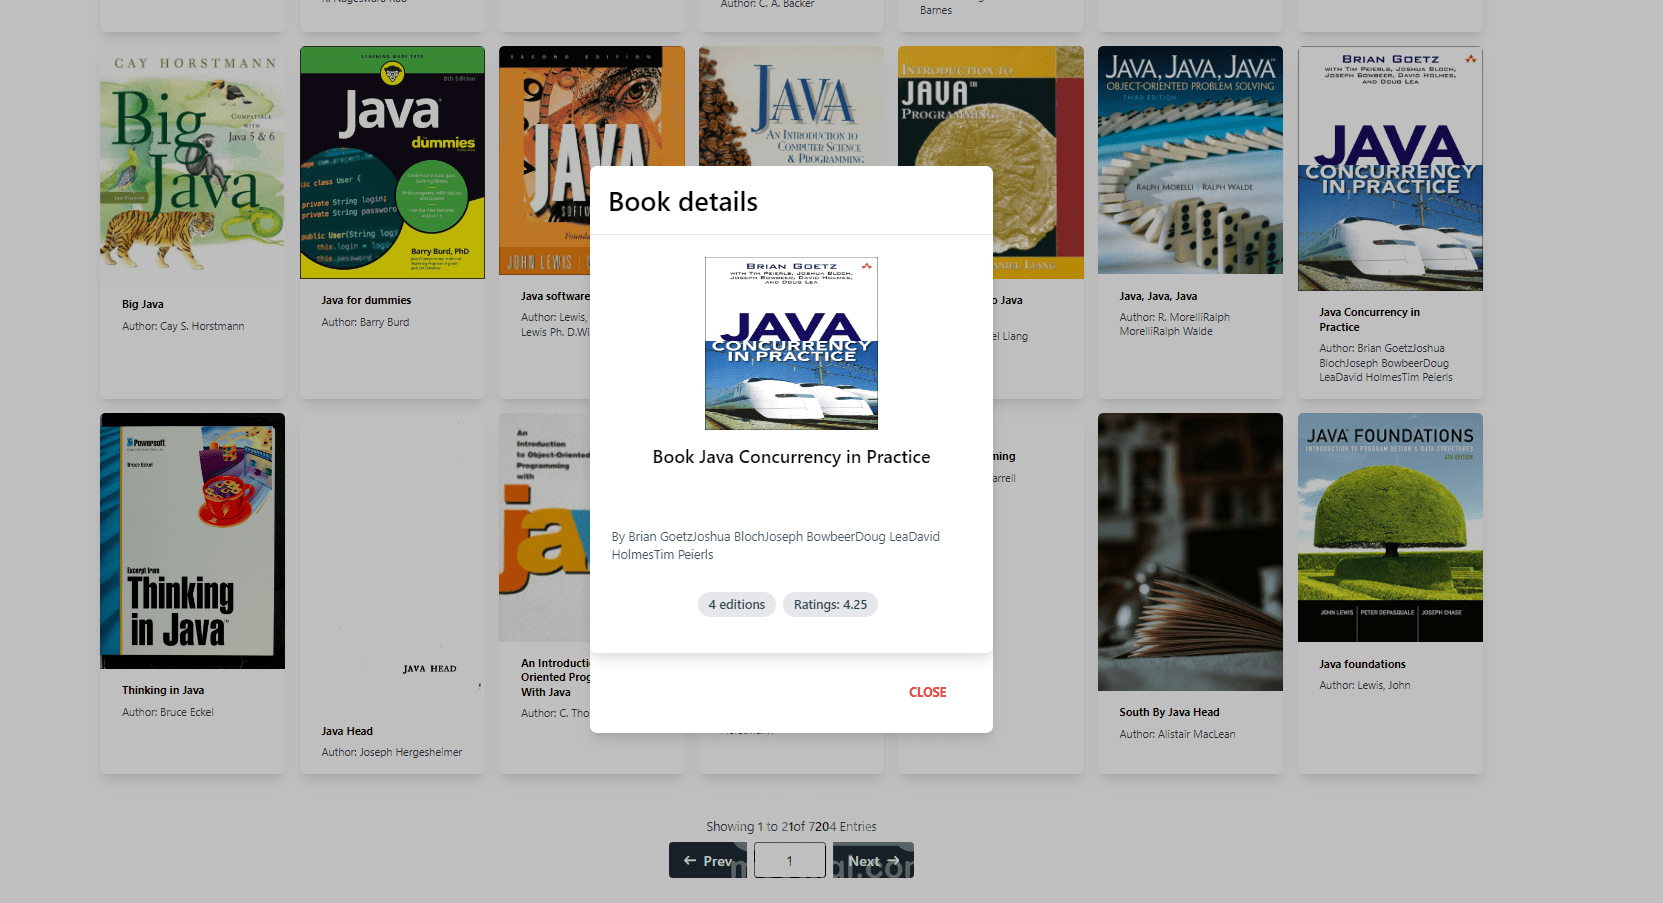This screenshot has width=1663, height=903.
Task: Click the Java Head title text
Action: tap(347, 731)
